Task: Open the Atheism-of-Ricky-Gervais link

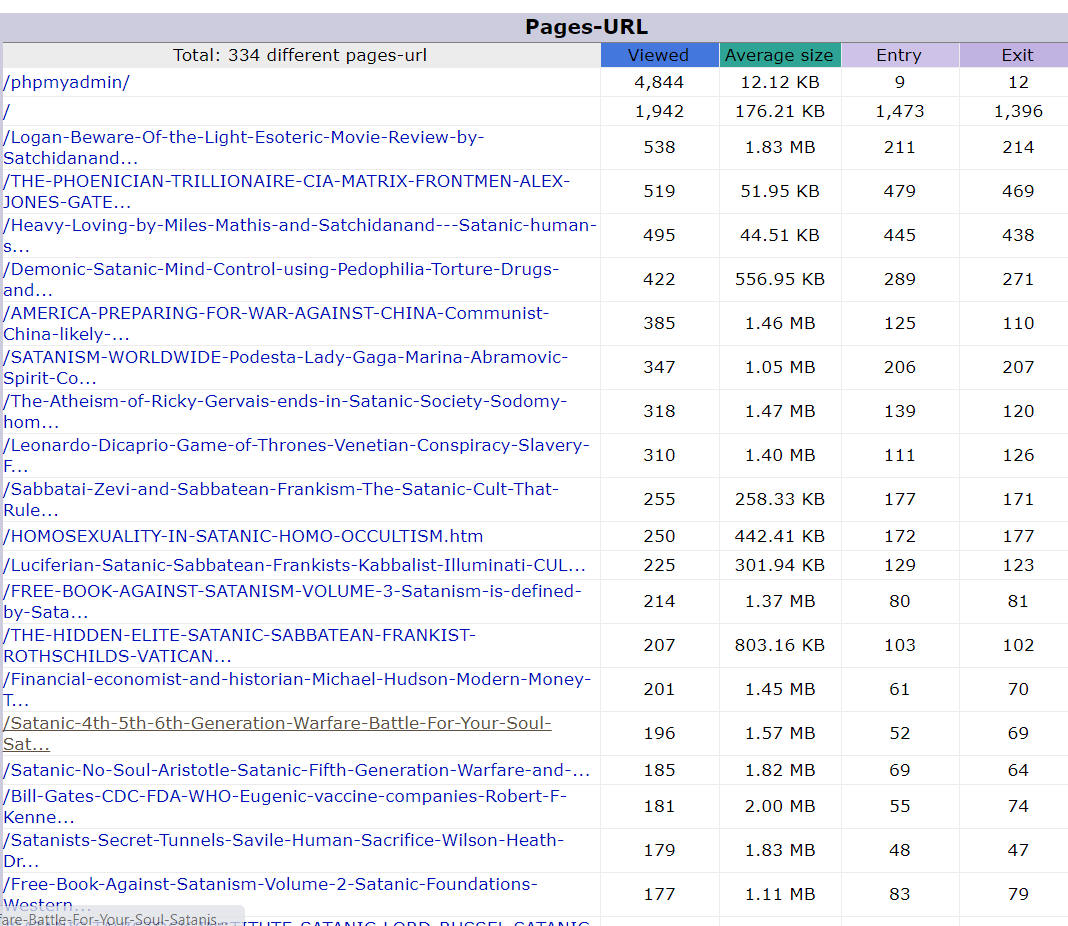Action: 285,411
